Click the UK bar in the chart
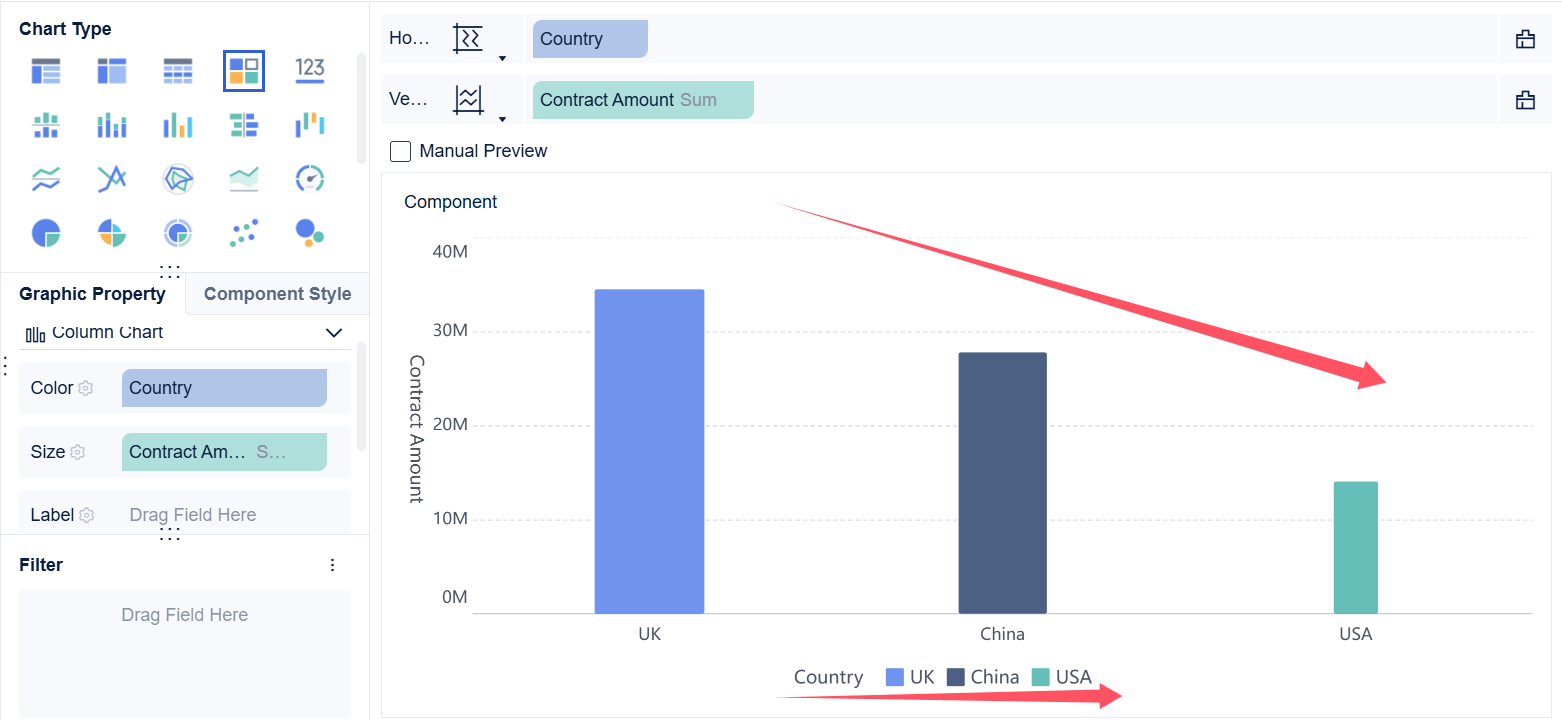1562x720 pixels. click(649, 451)
